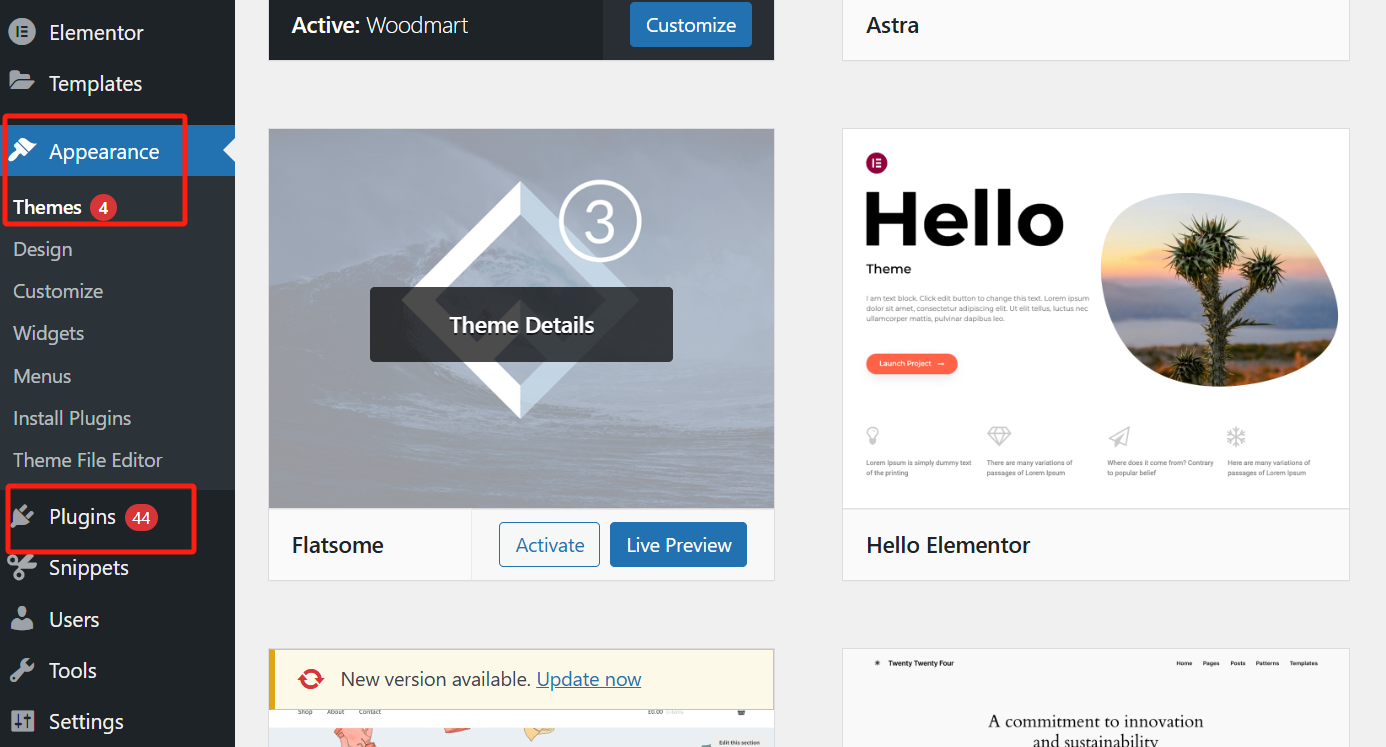Select the Themes submenu item

47,207
